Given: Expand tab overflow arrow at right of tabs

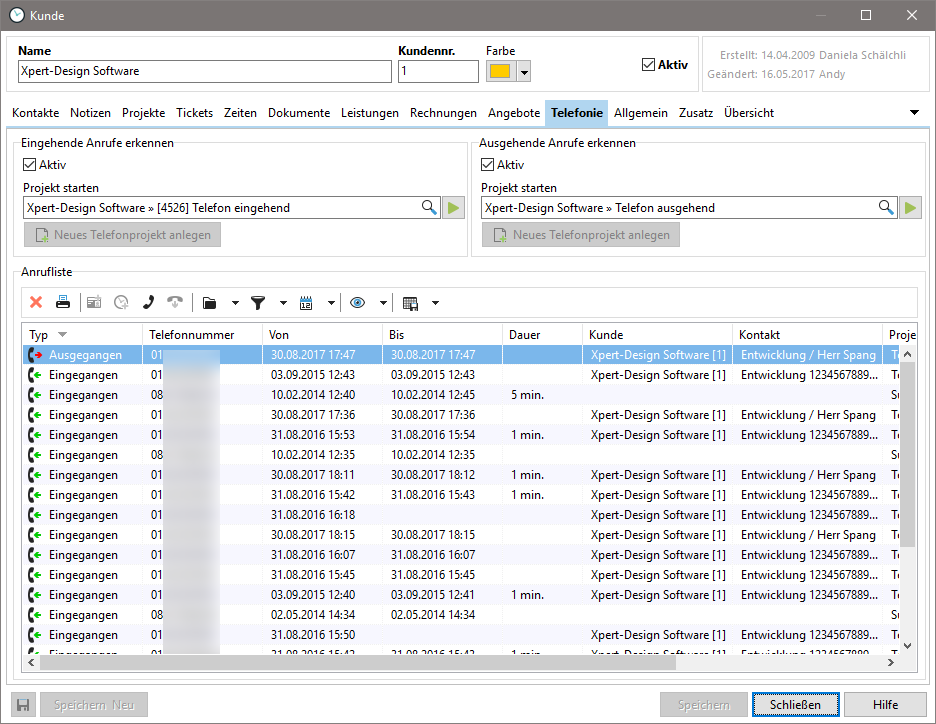Looking at the screenshot, I should tap(914, 113).
